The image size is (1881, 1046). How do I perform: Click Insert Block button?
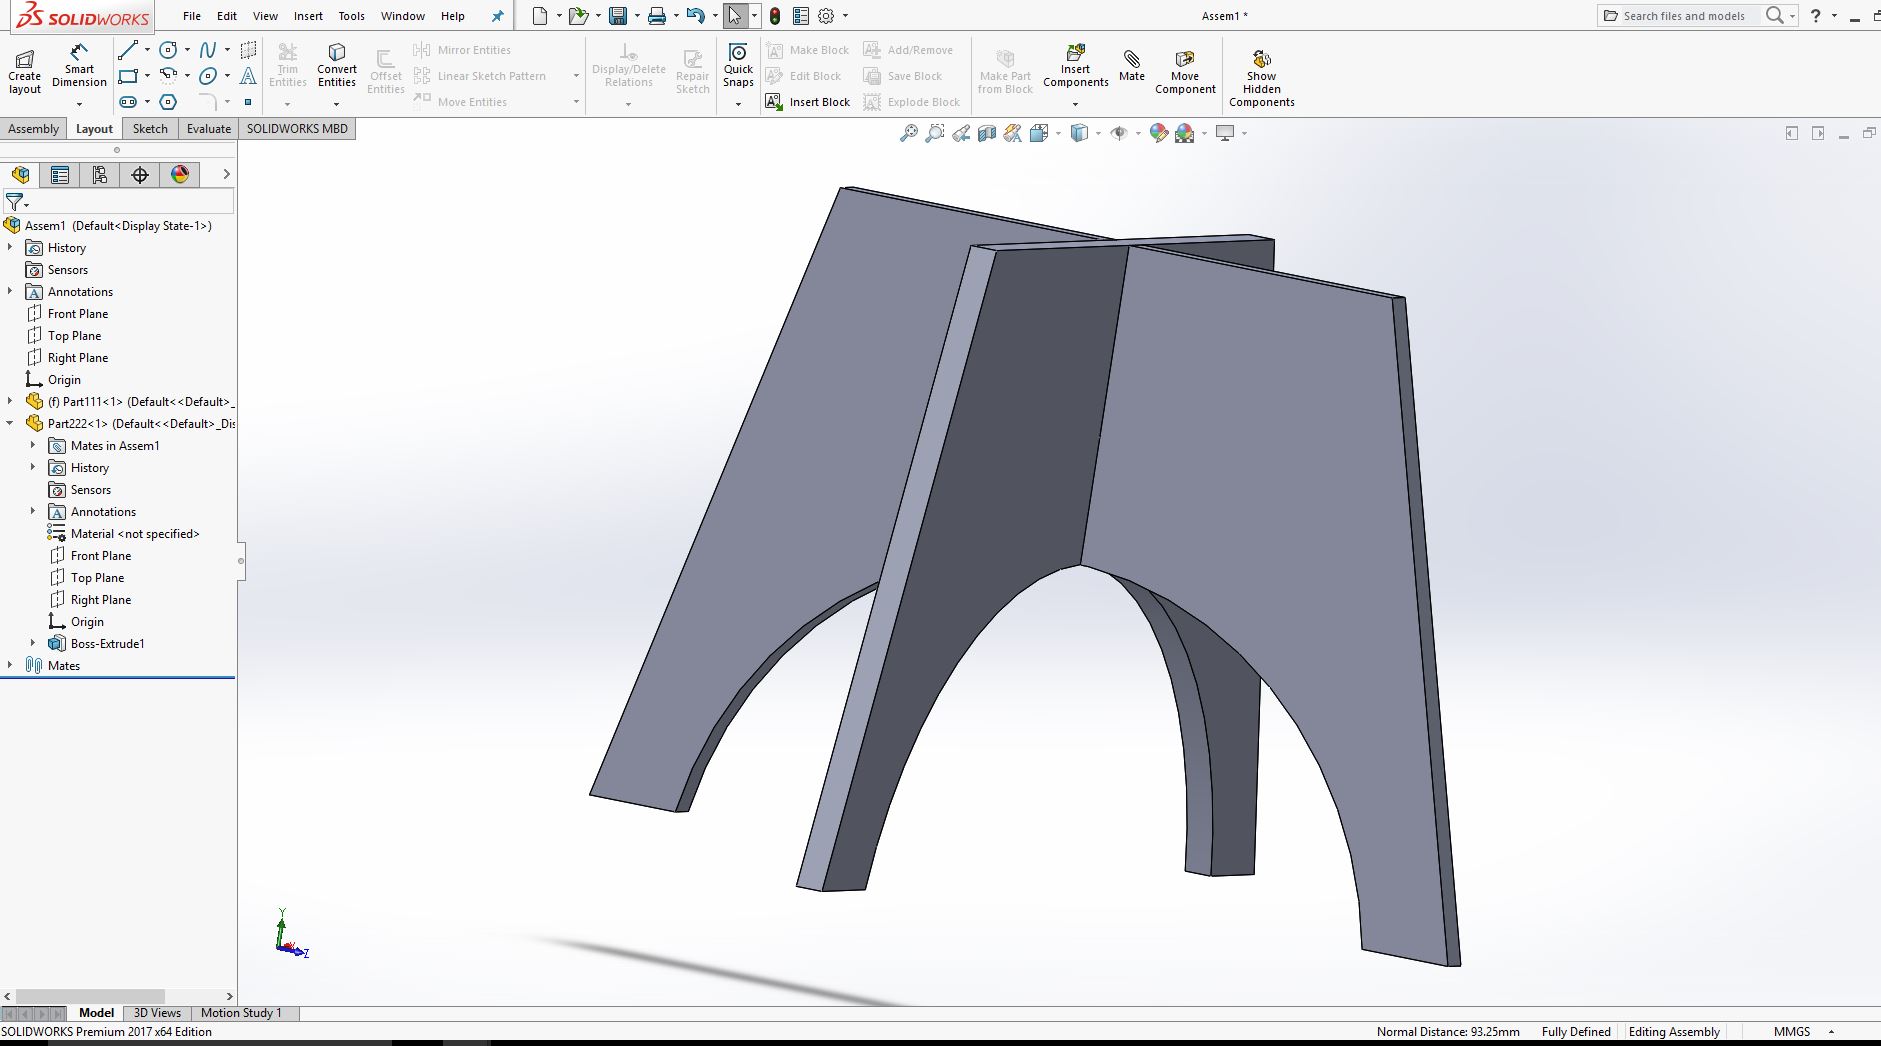click(808, 102)
